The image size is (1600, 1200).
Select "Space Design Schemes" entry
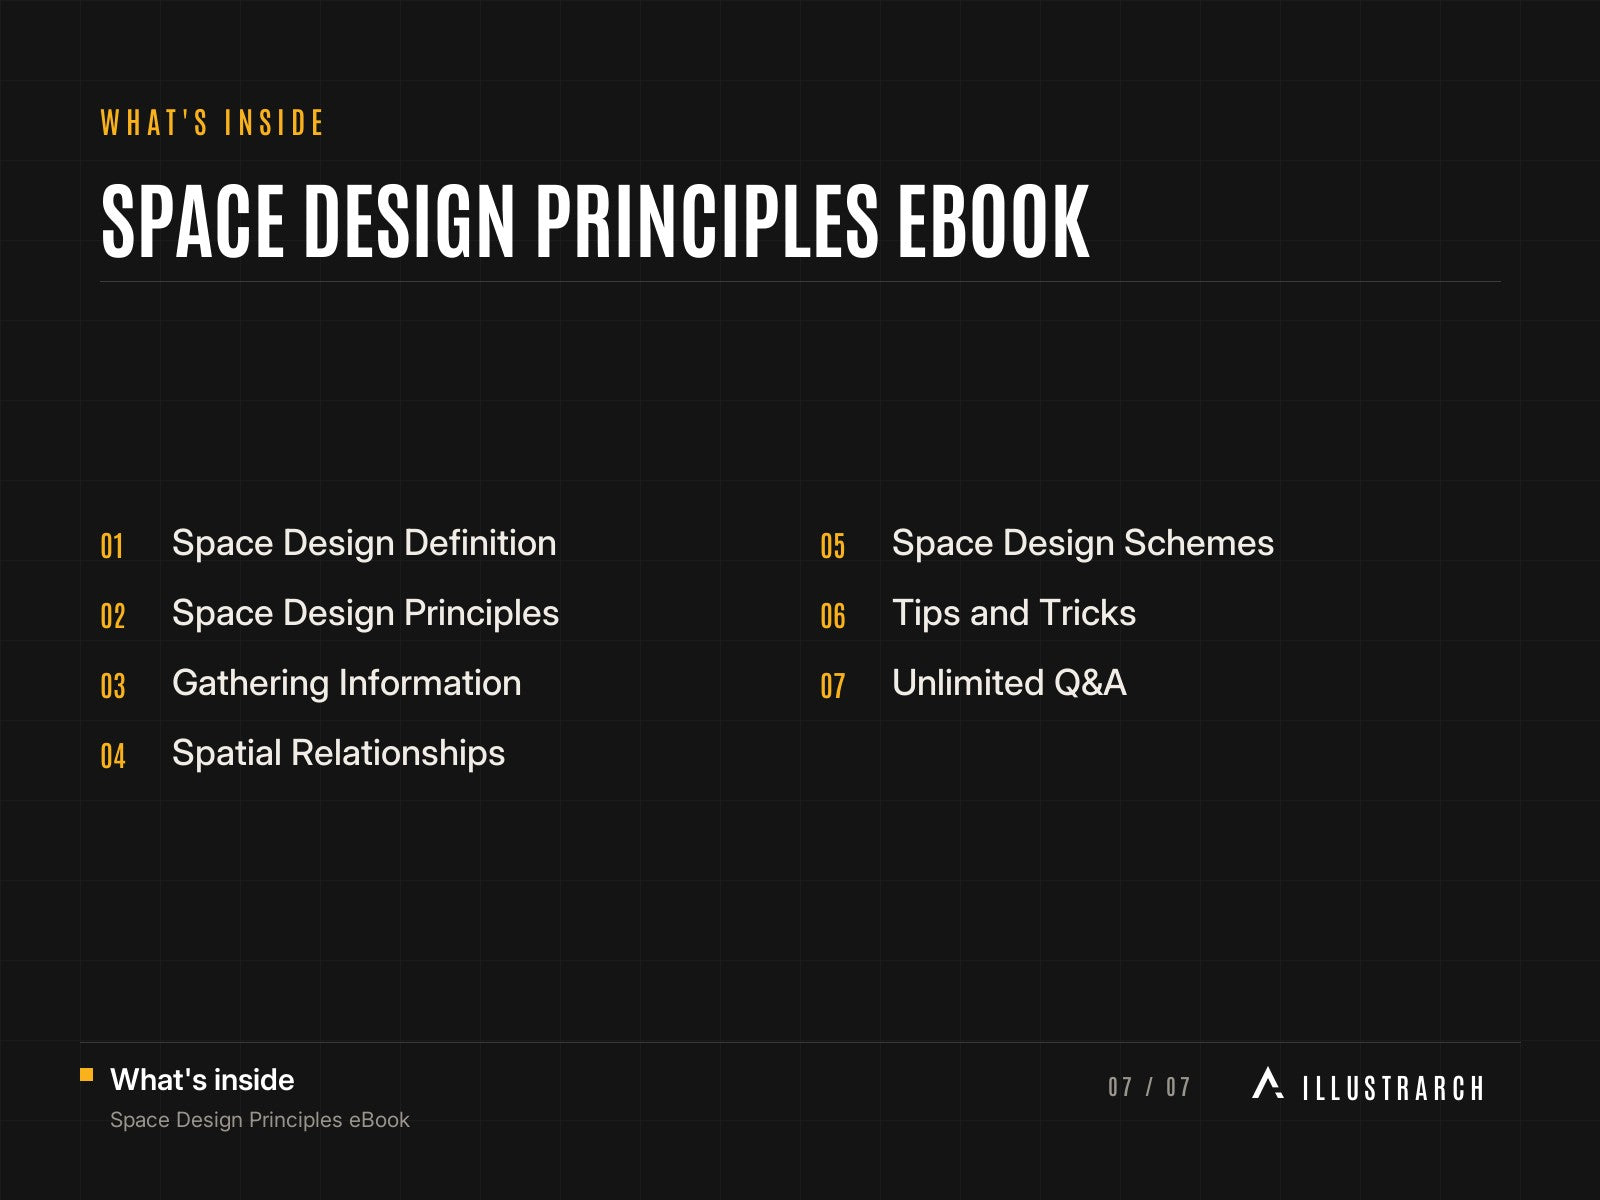pos(1083,543)
